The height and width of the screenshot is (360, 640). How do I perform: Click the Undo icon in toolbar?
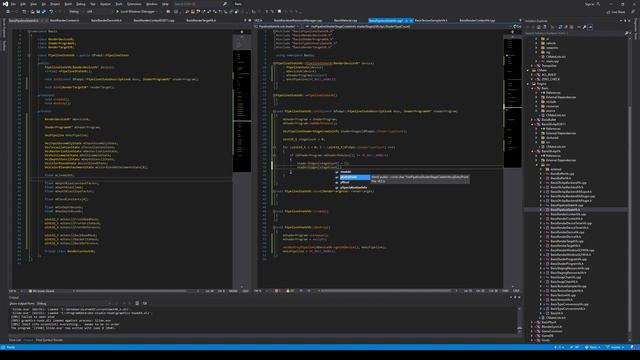[51, 12]
